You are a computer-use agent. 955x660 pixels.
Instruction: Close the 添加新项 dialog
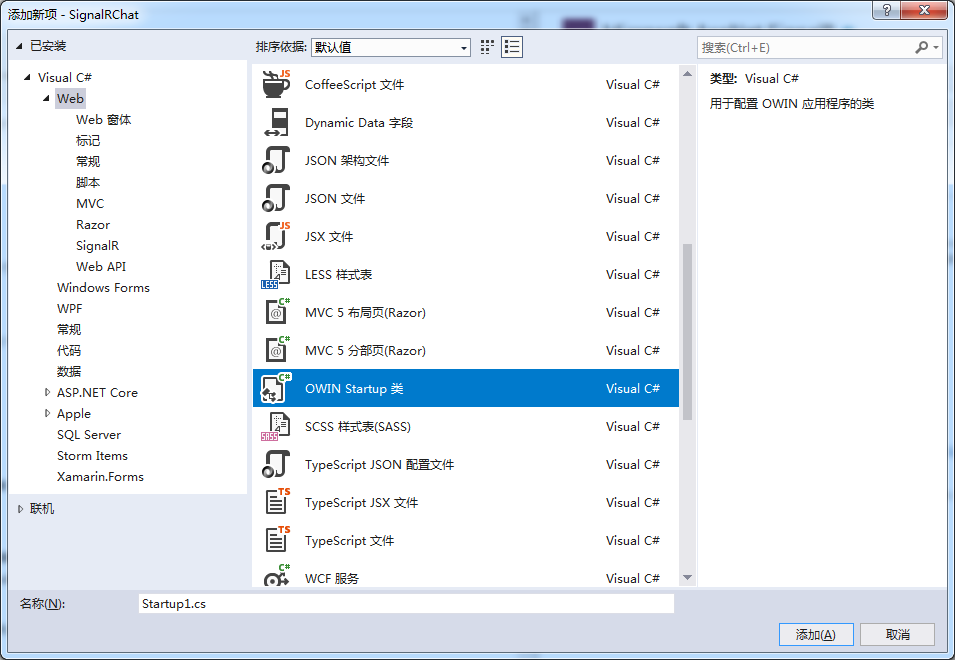[x=924, y=10]
